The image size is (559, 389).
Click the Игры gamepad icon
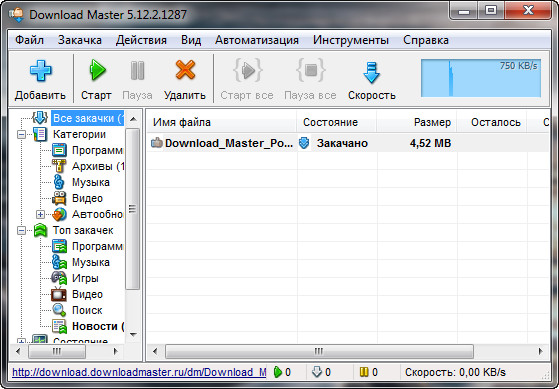pyautogui.click(x=59, y=278)
